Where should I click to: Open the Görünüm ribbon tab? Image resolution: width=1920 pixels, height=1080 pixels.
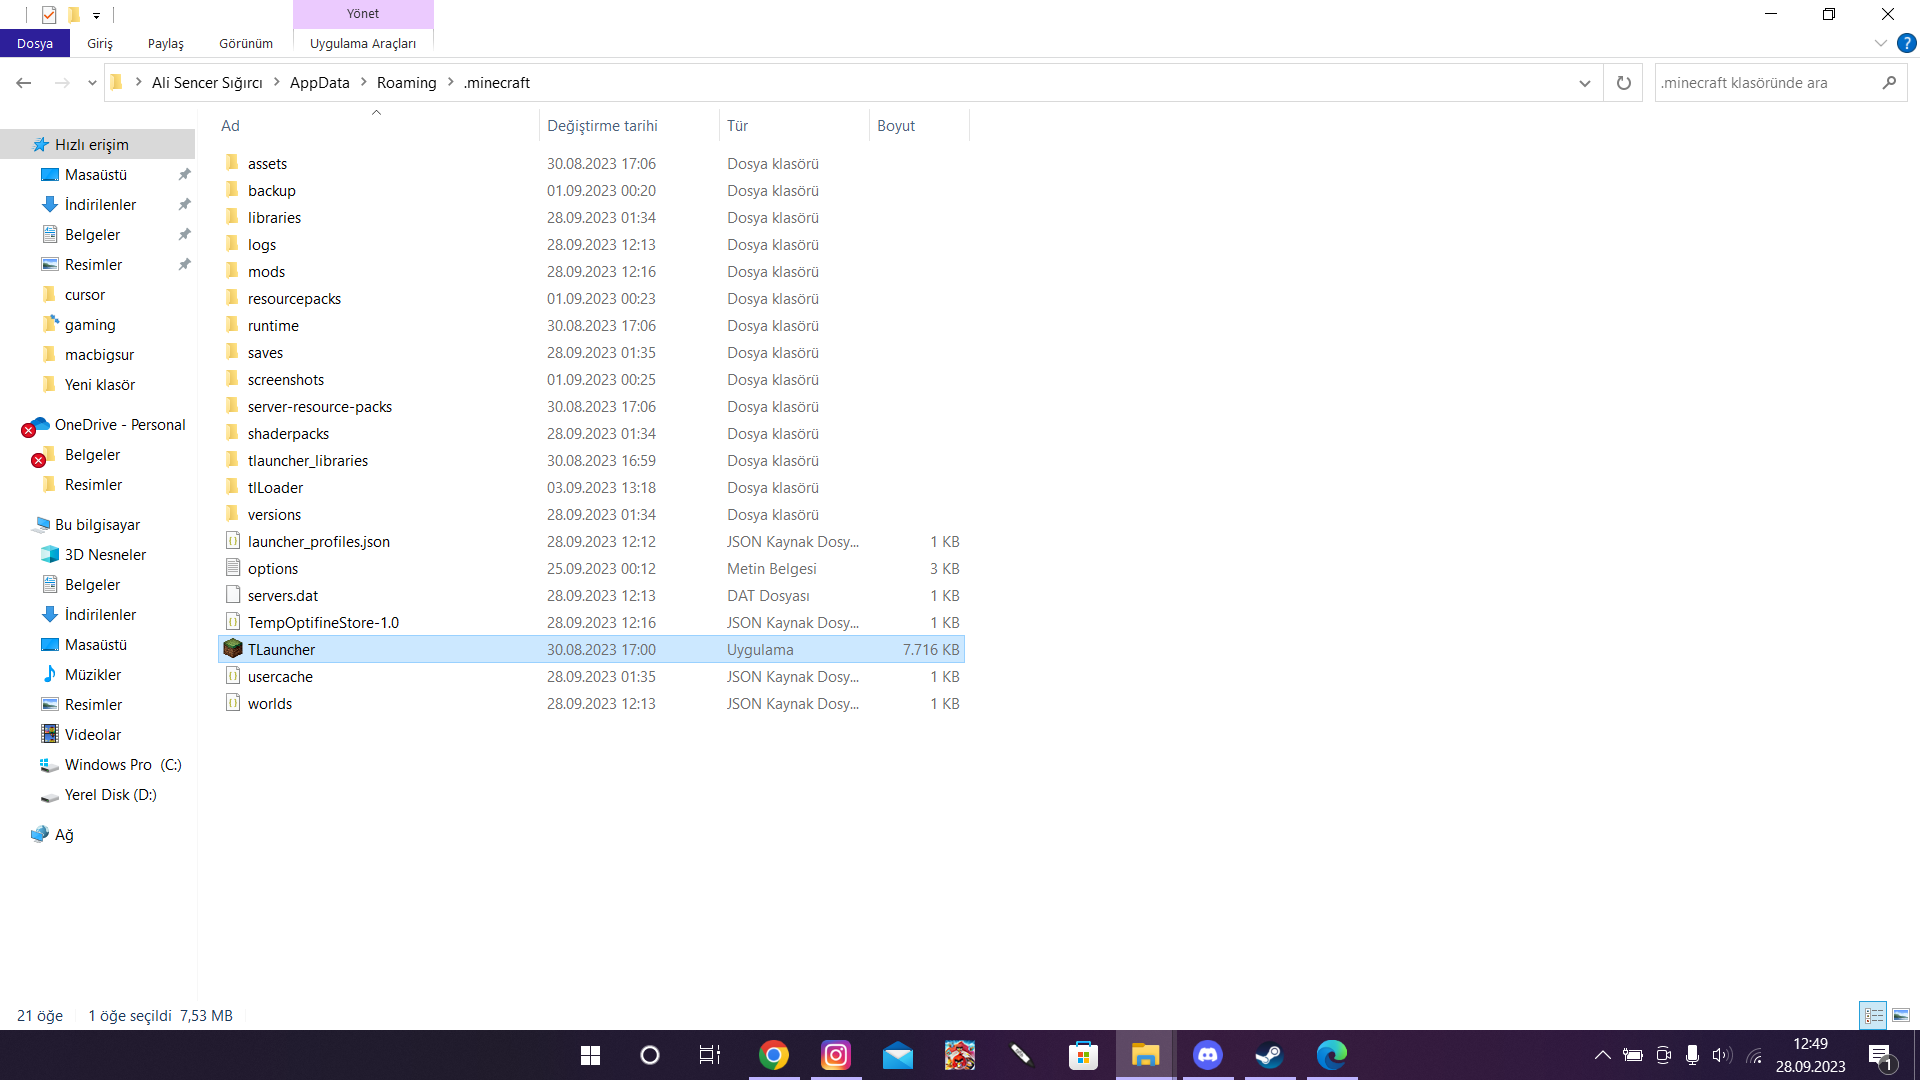tap(246, 43)
